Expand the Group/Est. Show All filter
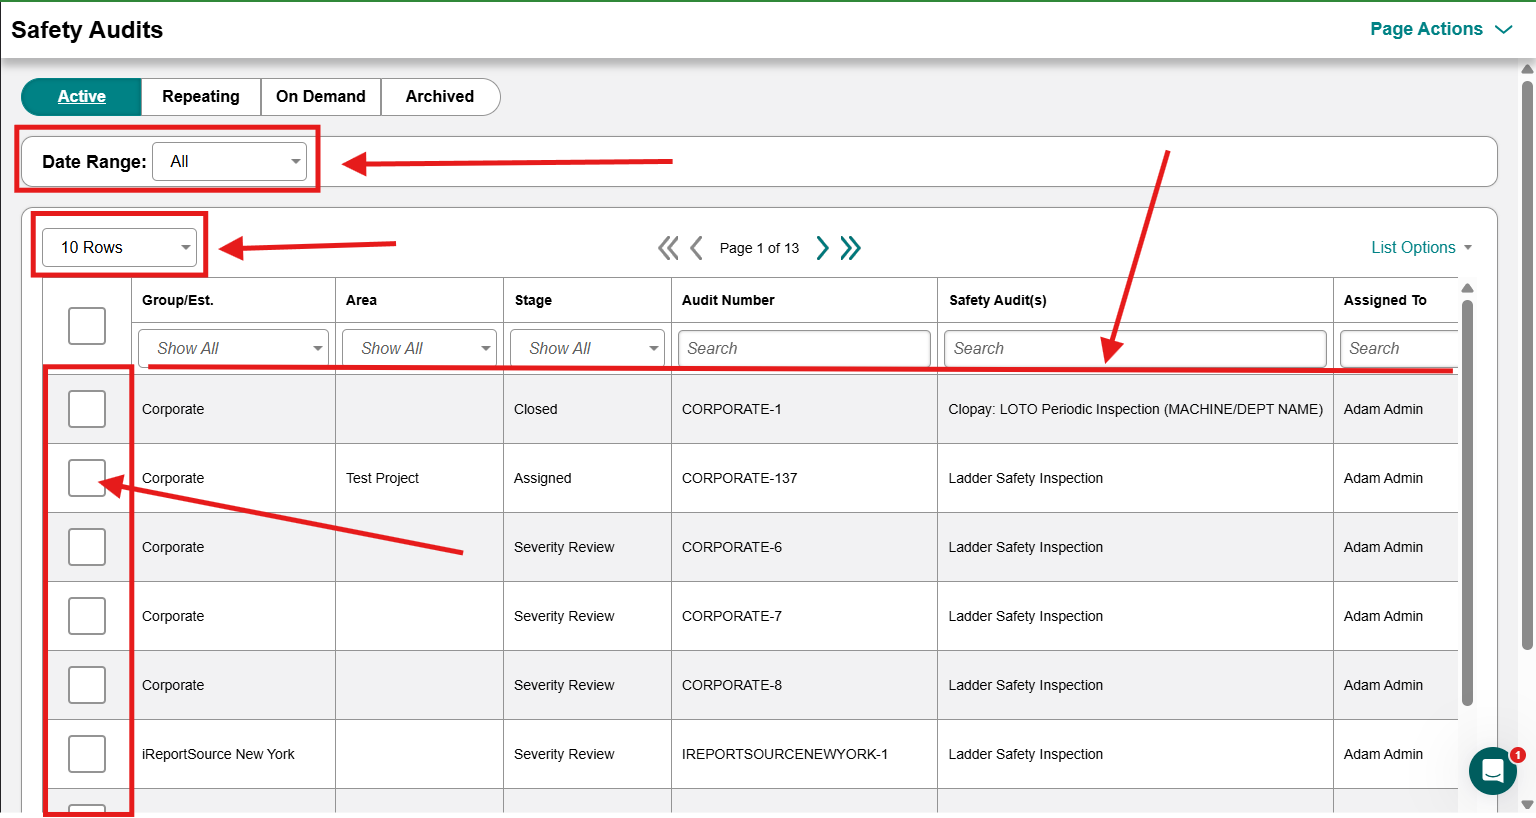The image size is (1536, 818). 233,348
